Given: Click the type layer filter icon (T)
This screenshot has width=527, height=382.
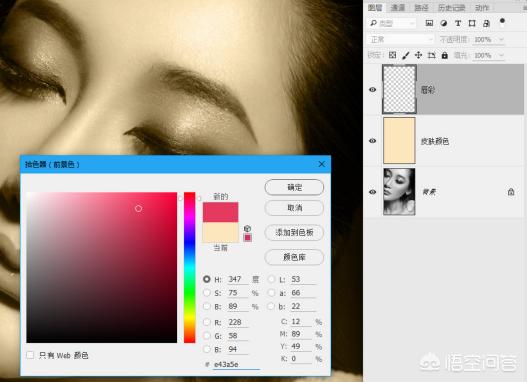Looking at the screenshot, I should 458,23.
